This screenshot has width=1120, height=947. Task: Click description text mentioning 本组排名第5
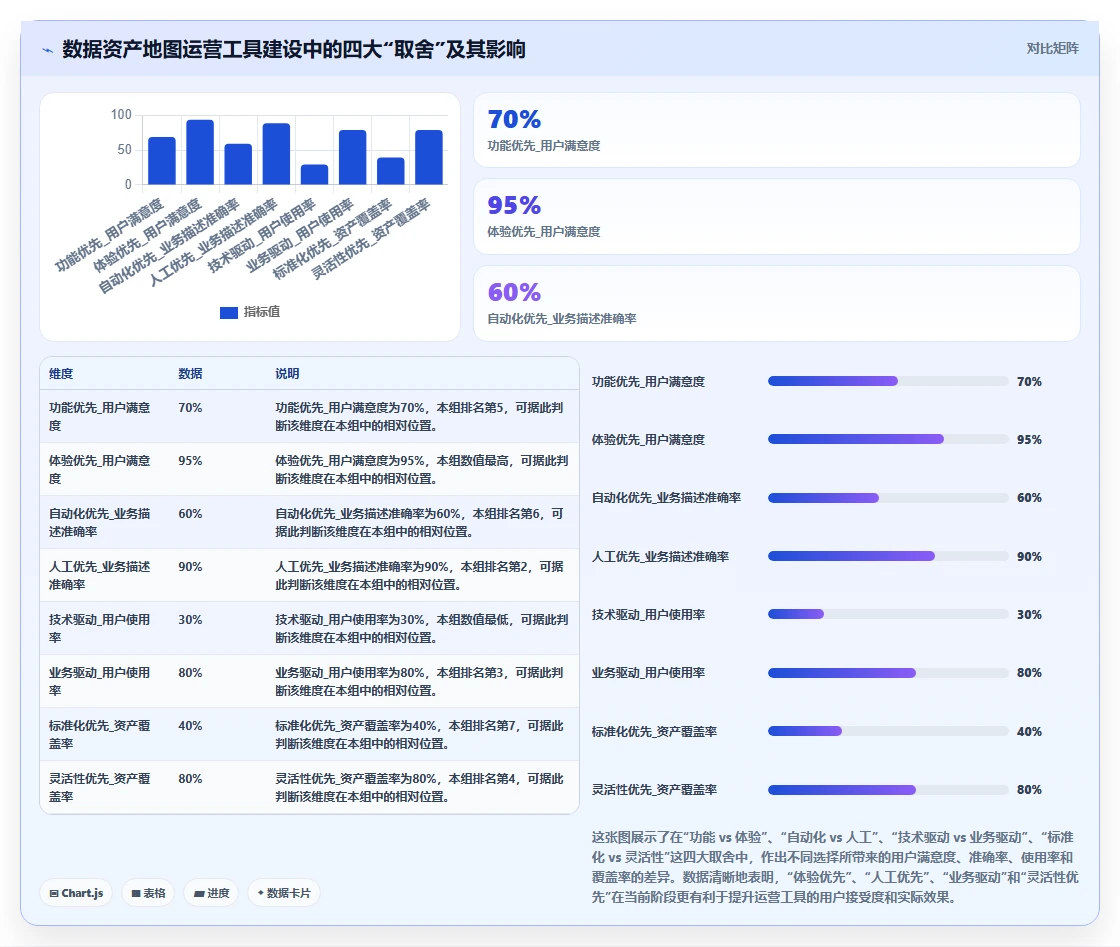(x=420, y=416)
